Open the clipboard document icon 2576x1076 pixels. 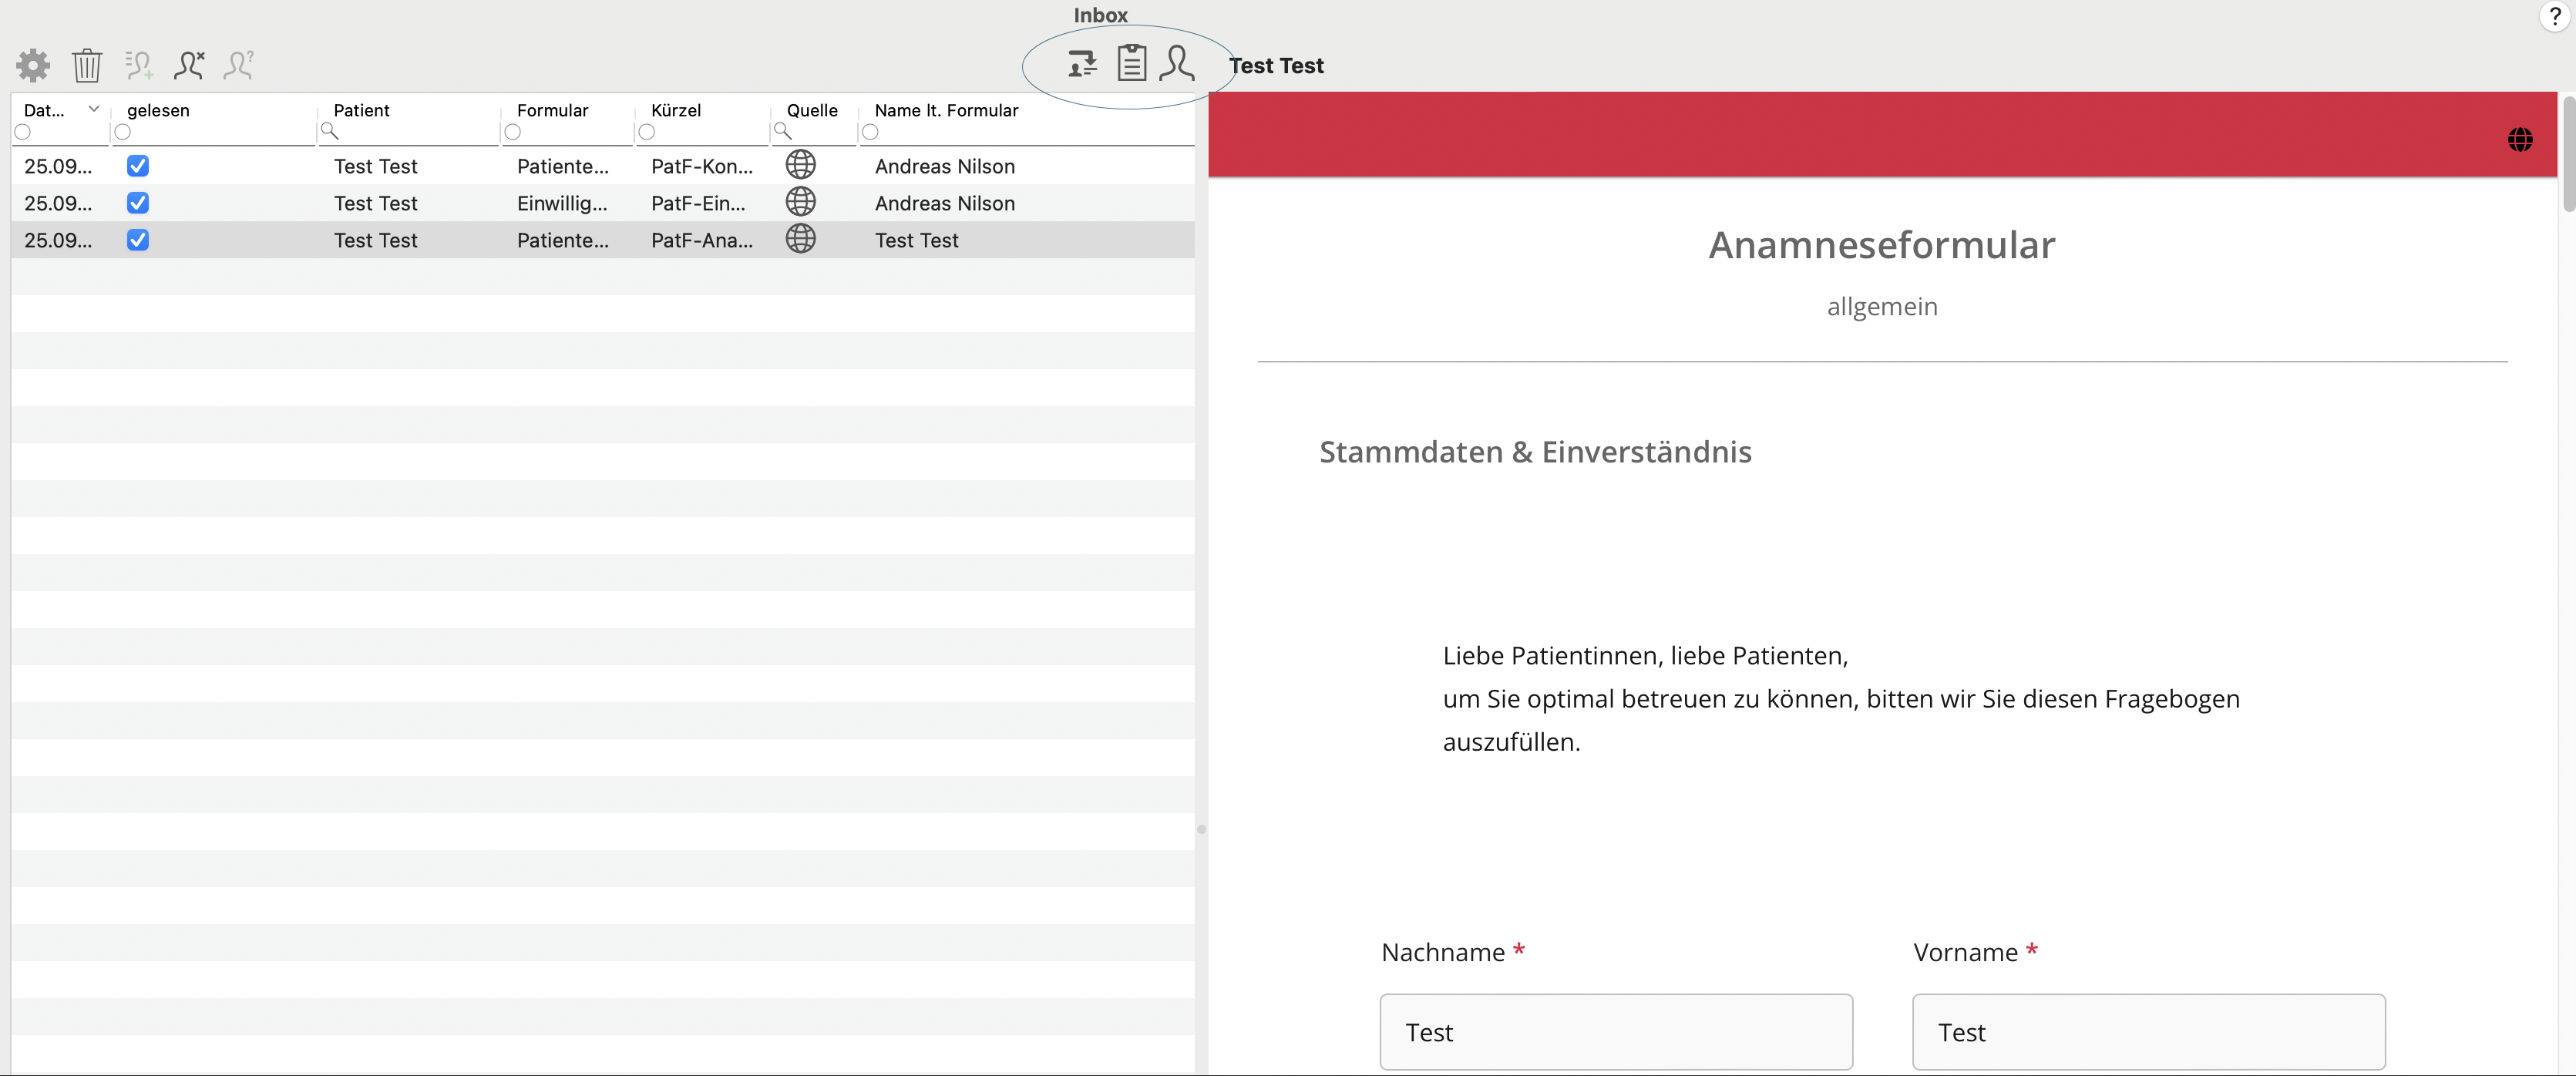pyautogui.click(x=1131, y=63)
